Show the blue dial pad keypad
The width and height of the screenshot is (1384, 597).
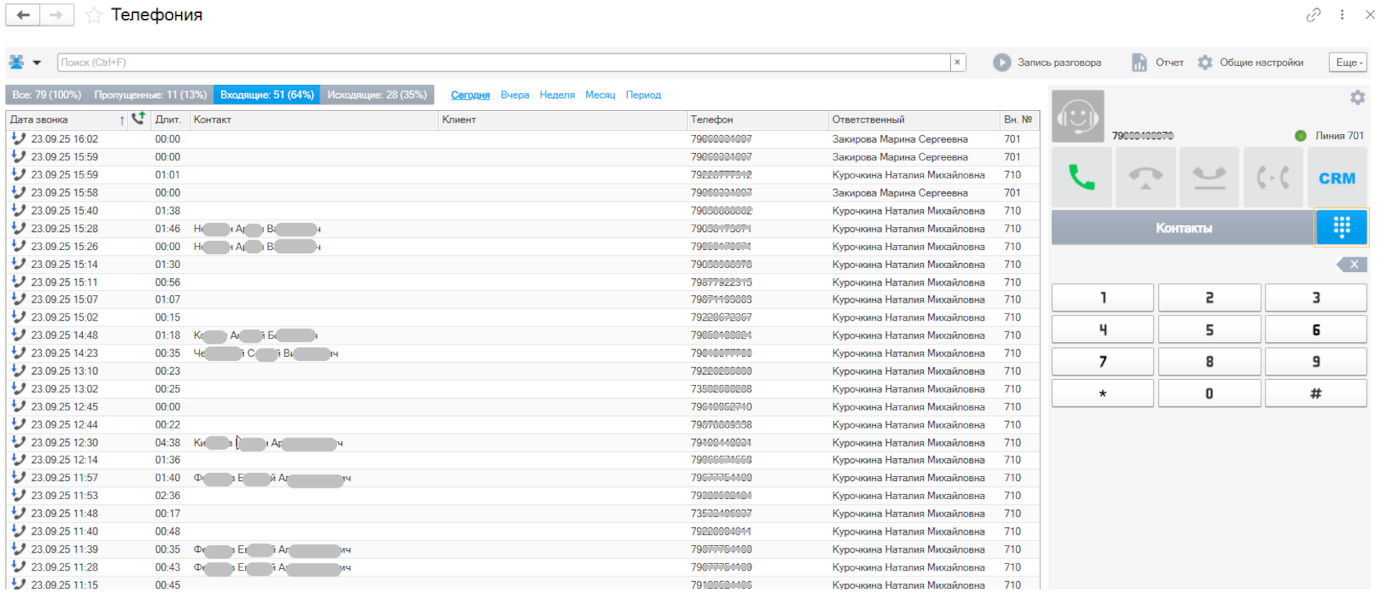1341,228
